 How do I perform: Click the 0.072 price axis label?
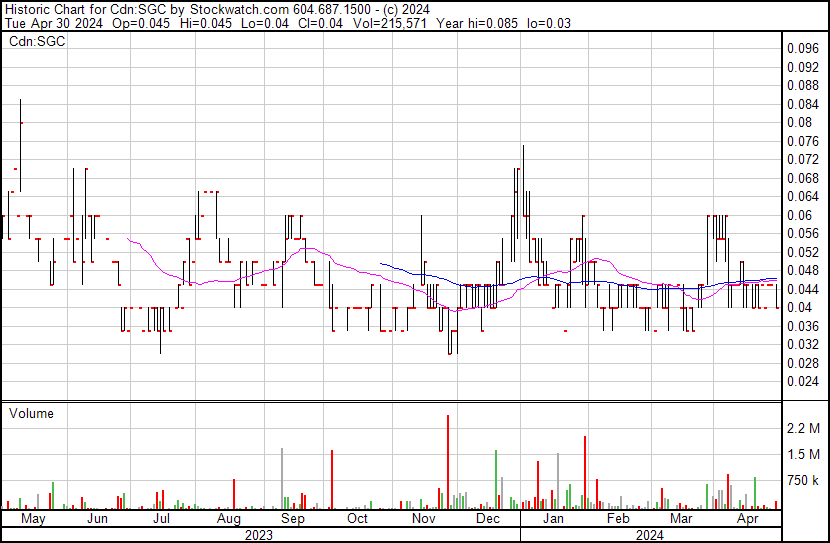(x=803, y=159)
